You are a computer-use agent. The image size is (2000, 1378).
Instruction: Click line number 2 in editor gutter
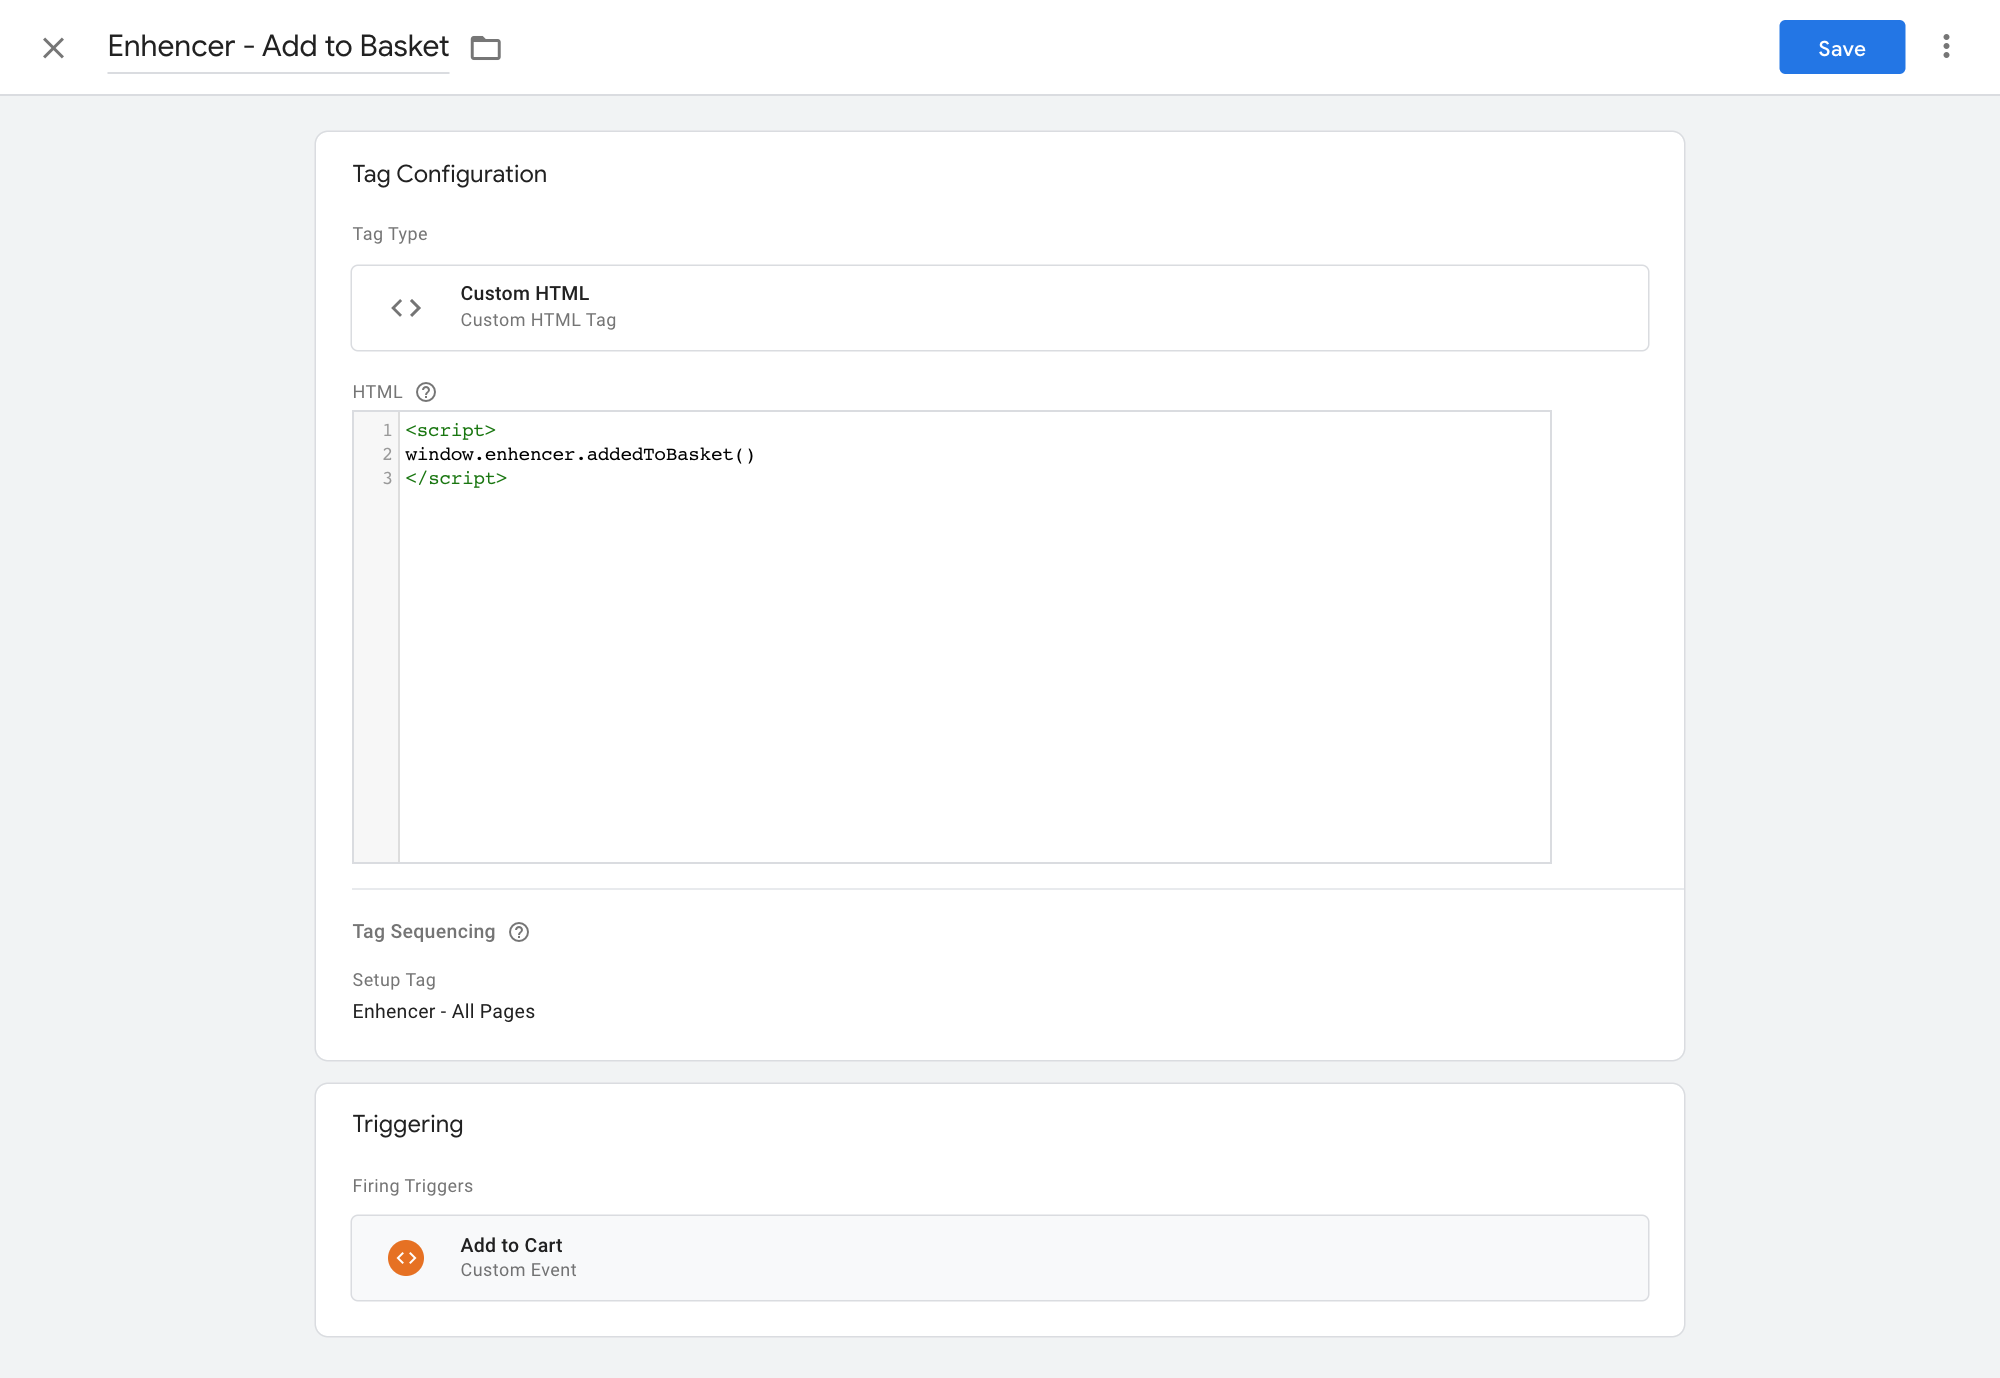[x=387, y=455]
